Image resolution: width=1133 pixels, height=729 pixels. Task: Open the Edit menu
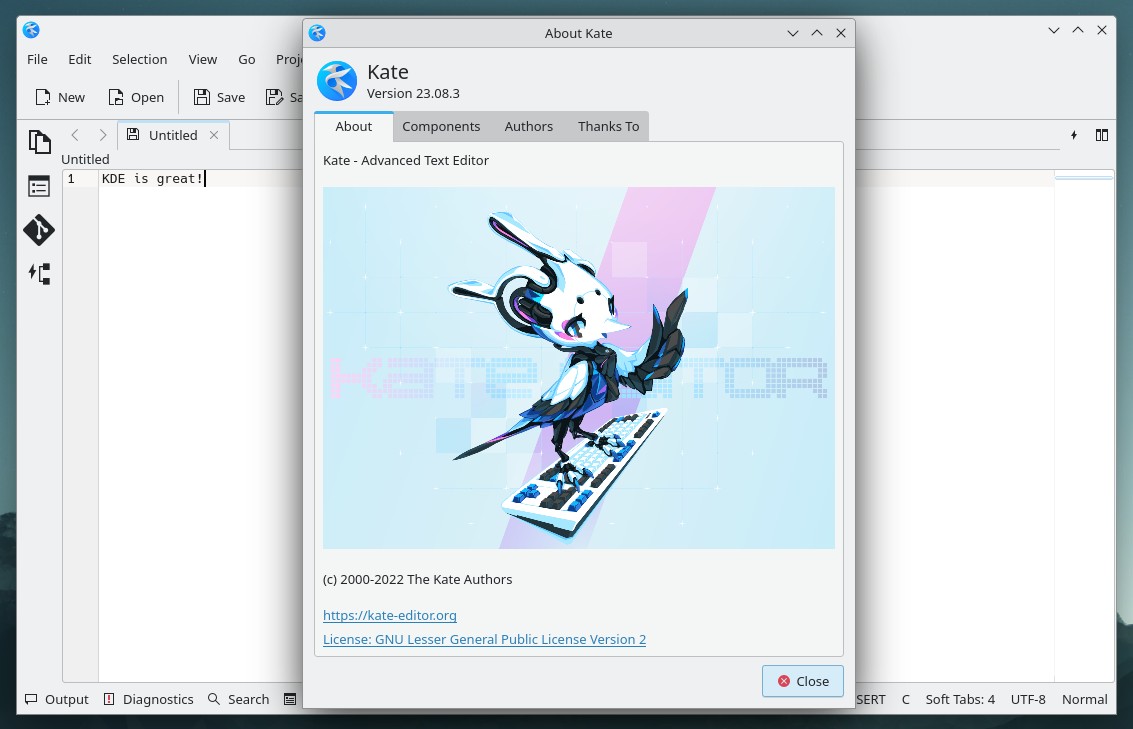(79, 59)
